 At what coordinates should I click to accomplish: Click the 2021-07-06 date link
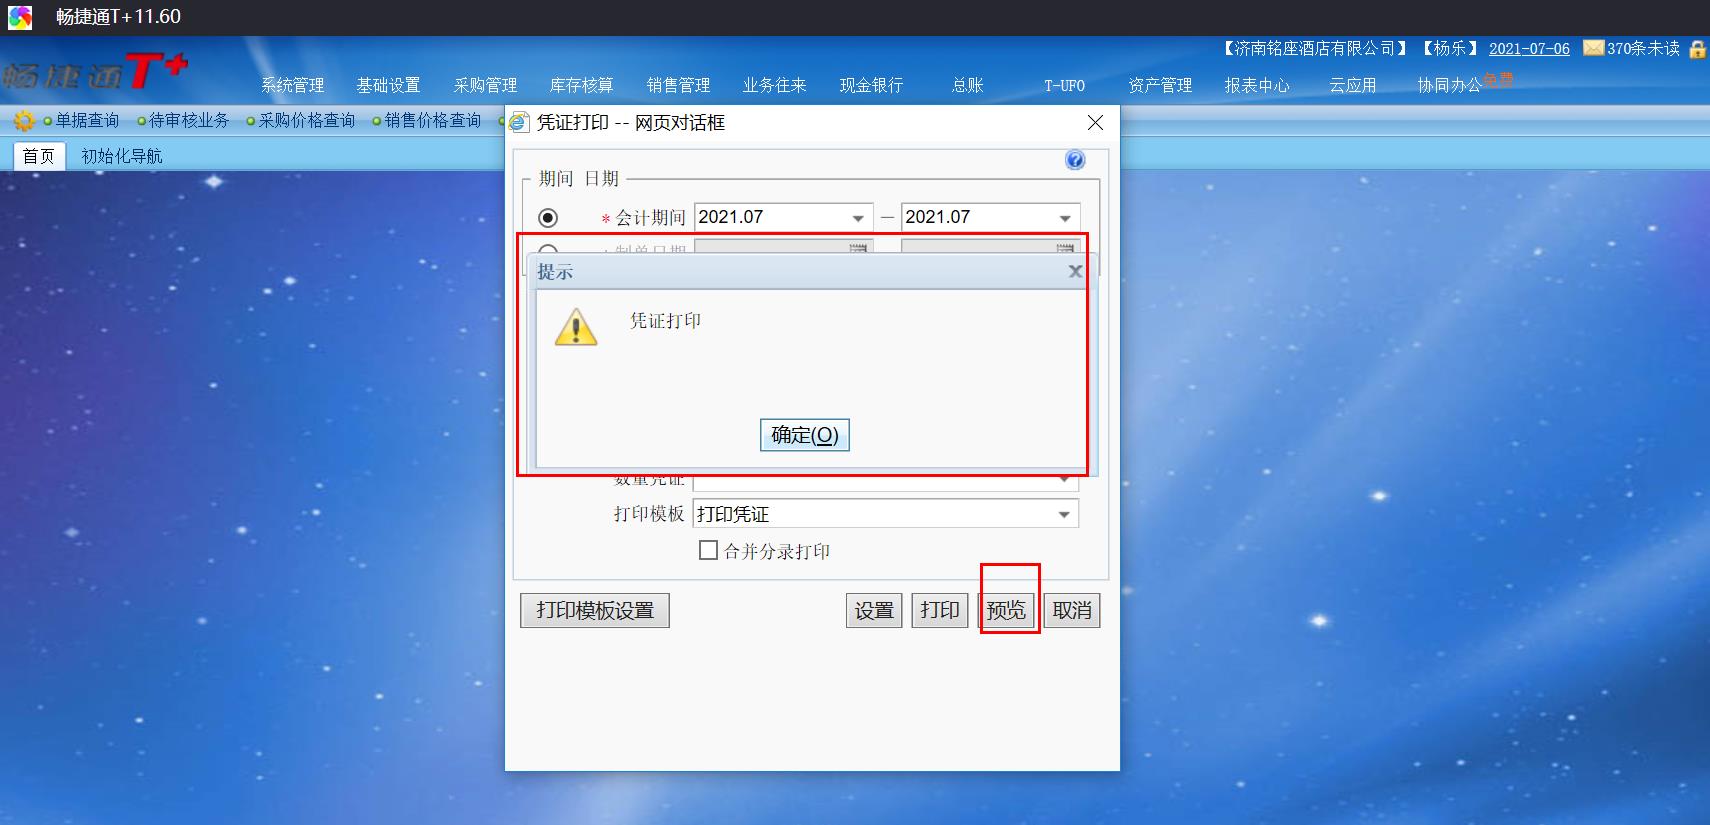(1529, 49)
